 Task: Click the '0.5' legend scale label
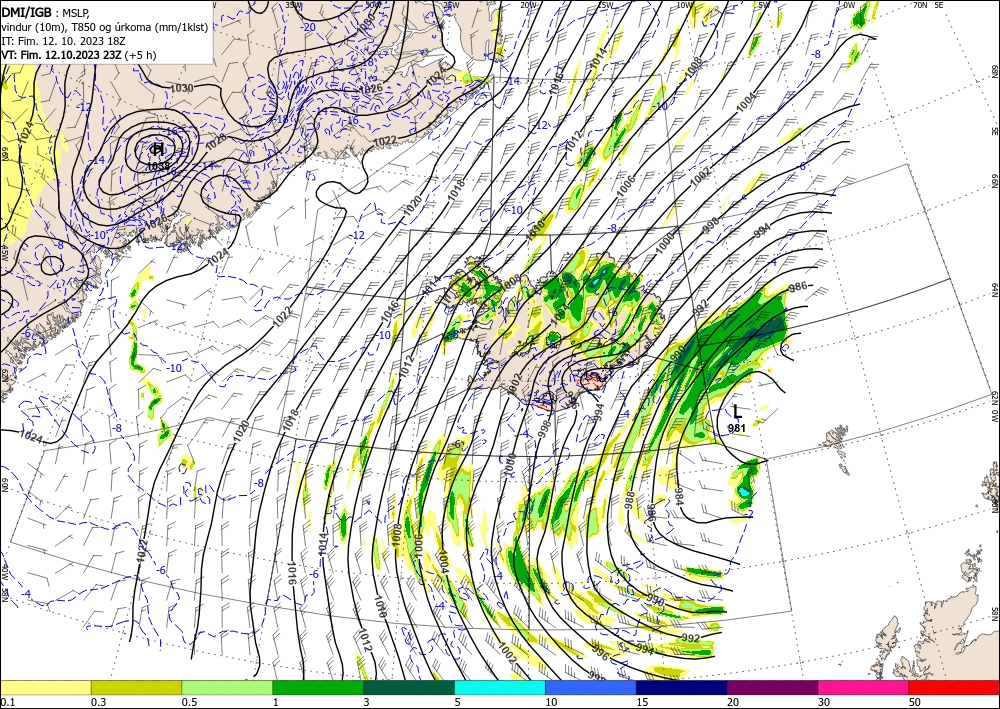[x=189, y=702]
